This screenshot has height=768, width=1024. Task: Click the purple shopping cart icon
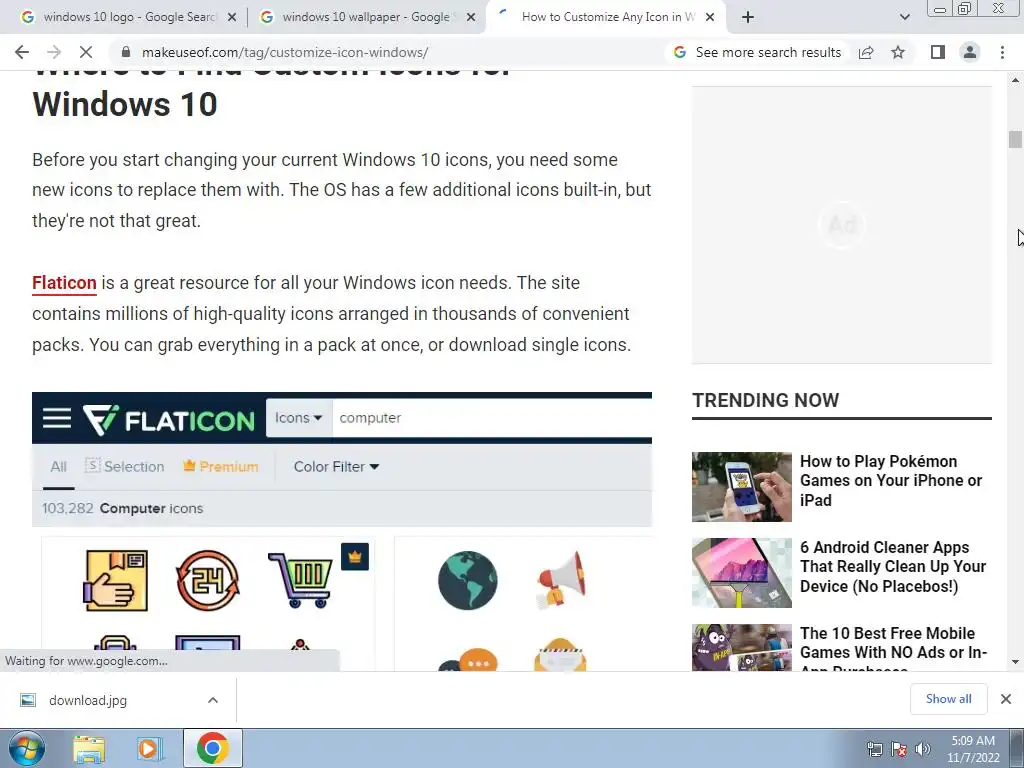(300, 581)
